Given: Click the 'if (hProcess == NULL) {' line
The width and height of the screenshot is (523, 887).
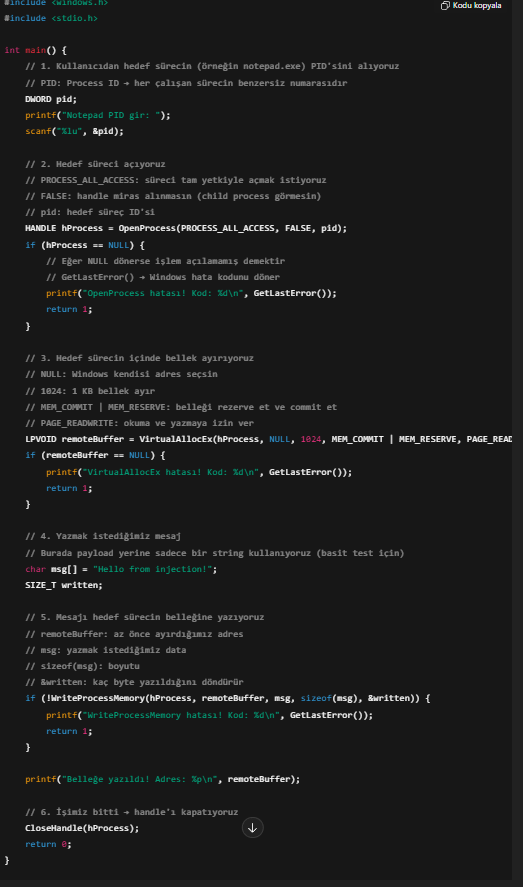Looking at the screenshot, I should click(x=85, y=245).
